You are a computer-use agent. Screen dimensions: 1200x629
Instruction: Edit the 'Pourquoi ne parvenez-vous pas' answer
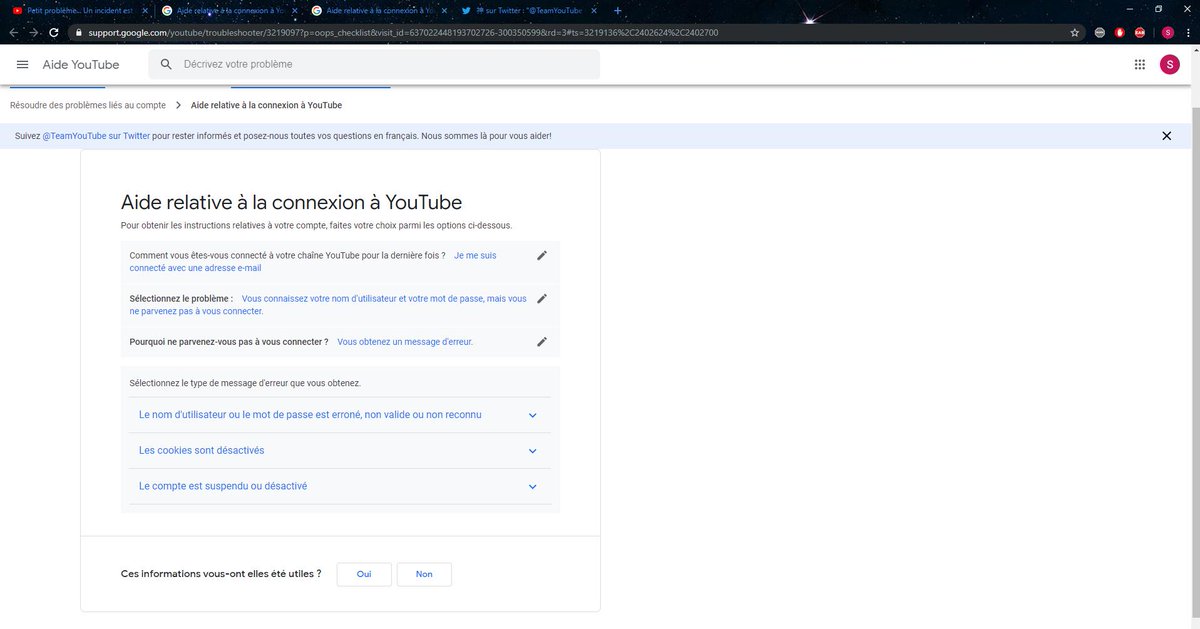[542, 341]
